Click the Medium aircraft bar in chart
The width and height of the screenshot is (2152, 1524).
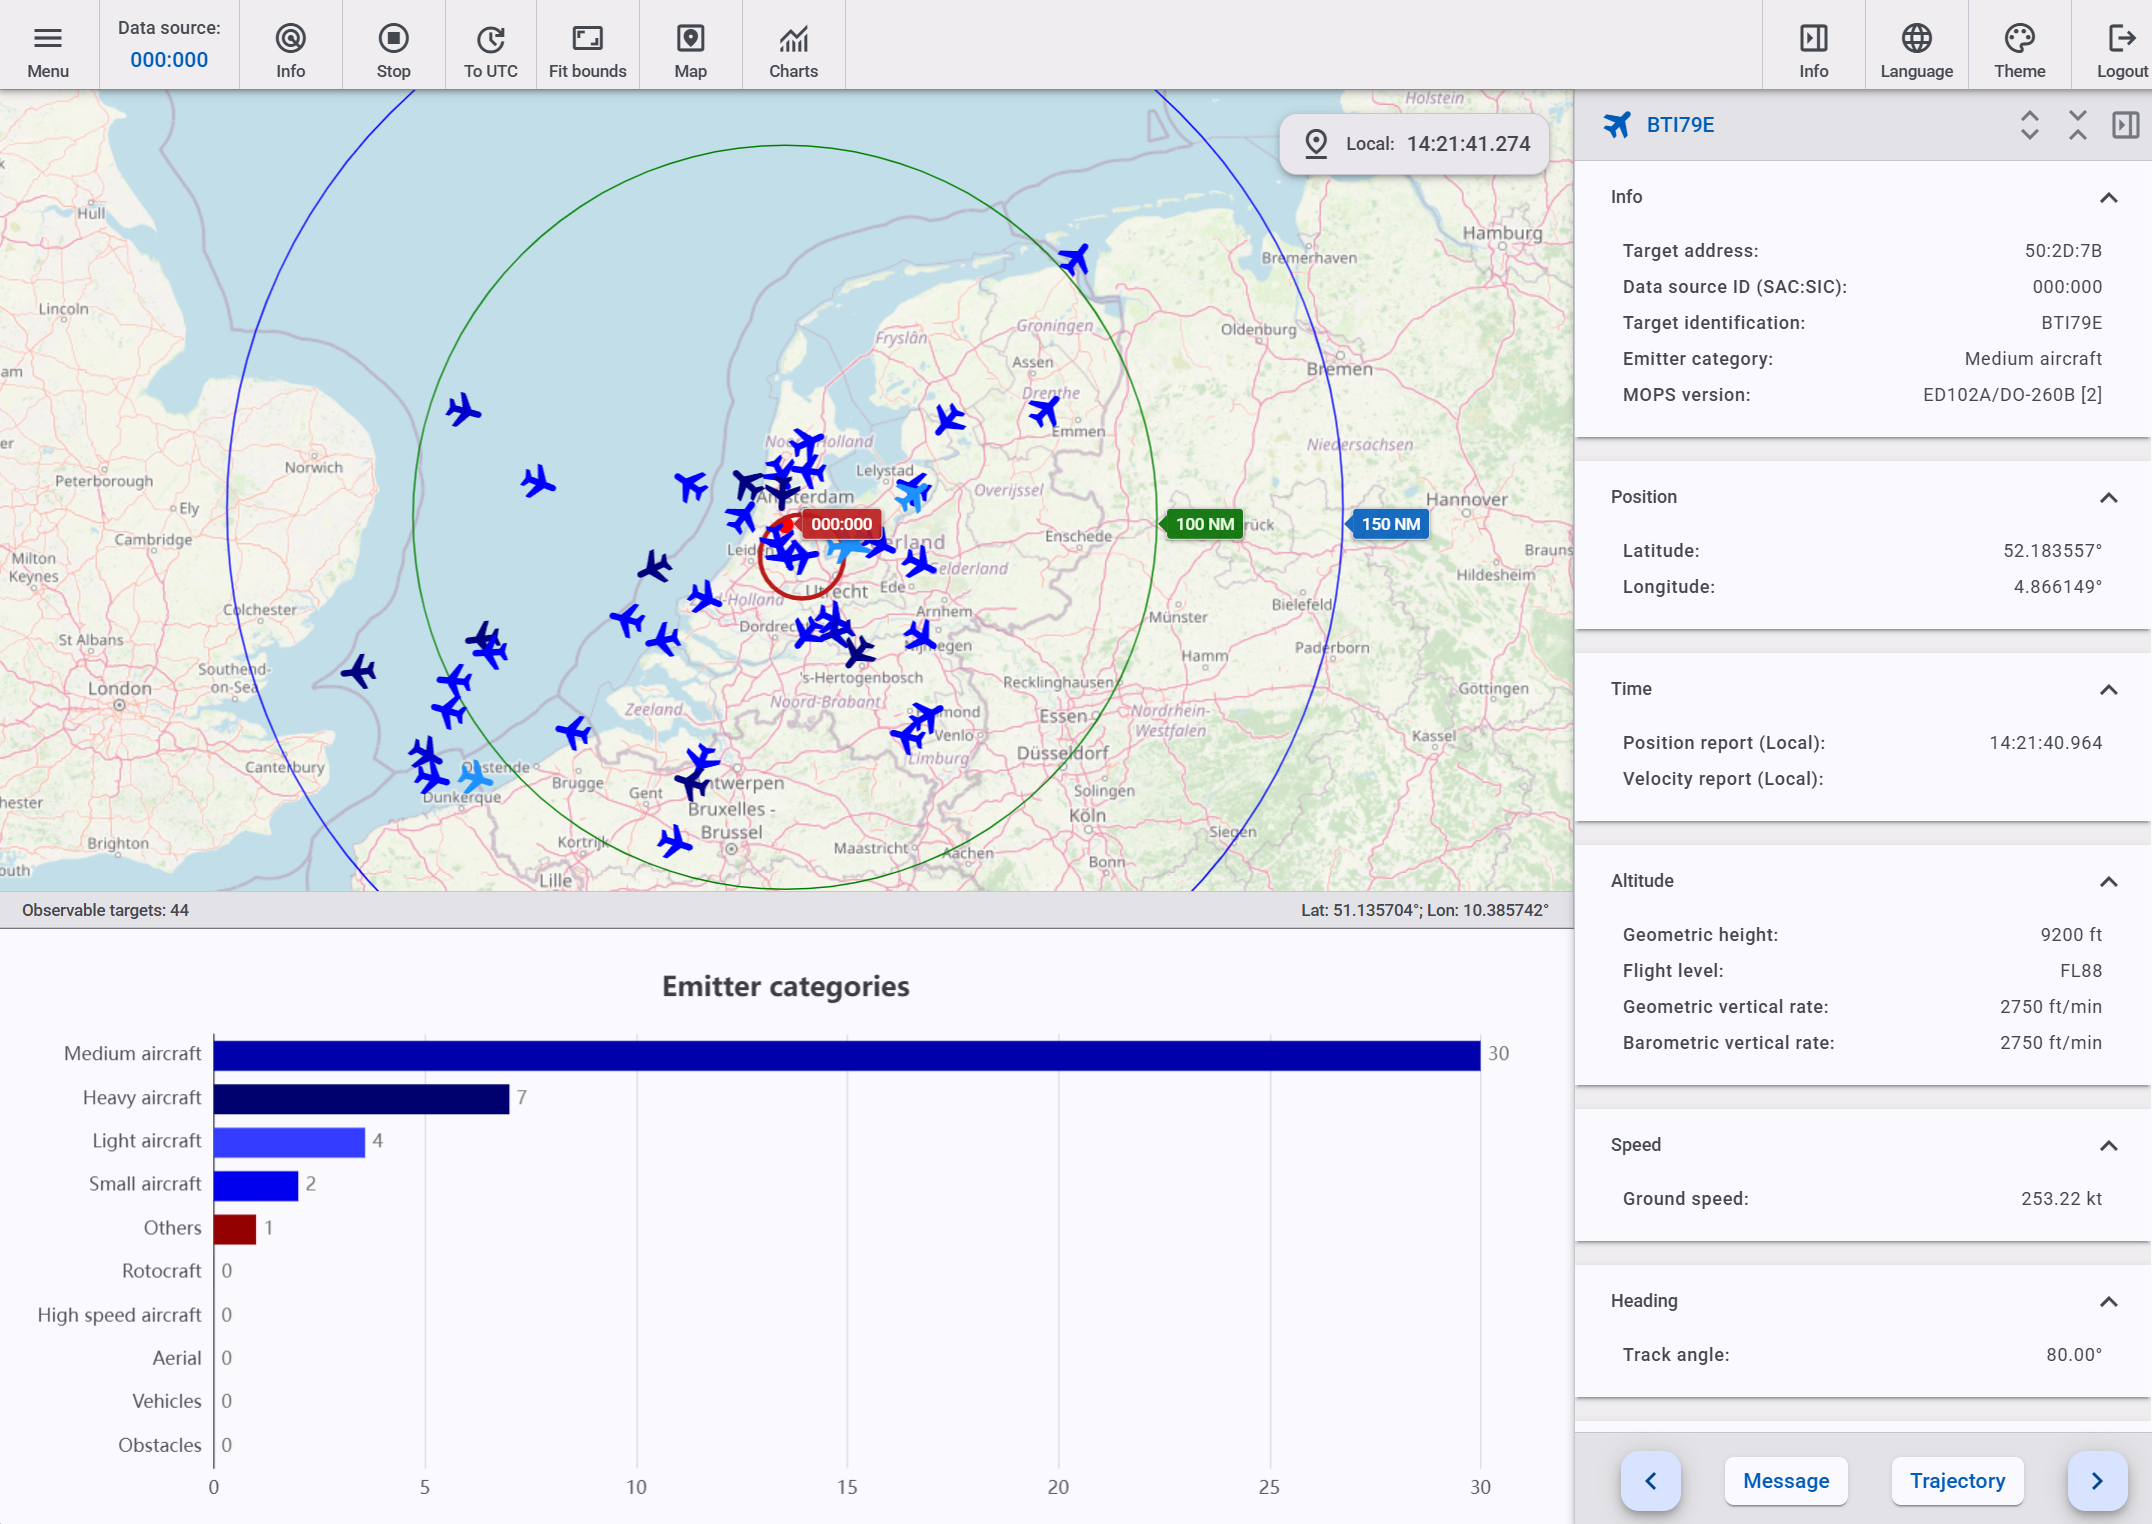click(x=846, y=1055)
